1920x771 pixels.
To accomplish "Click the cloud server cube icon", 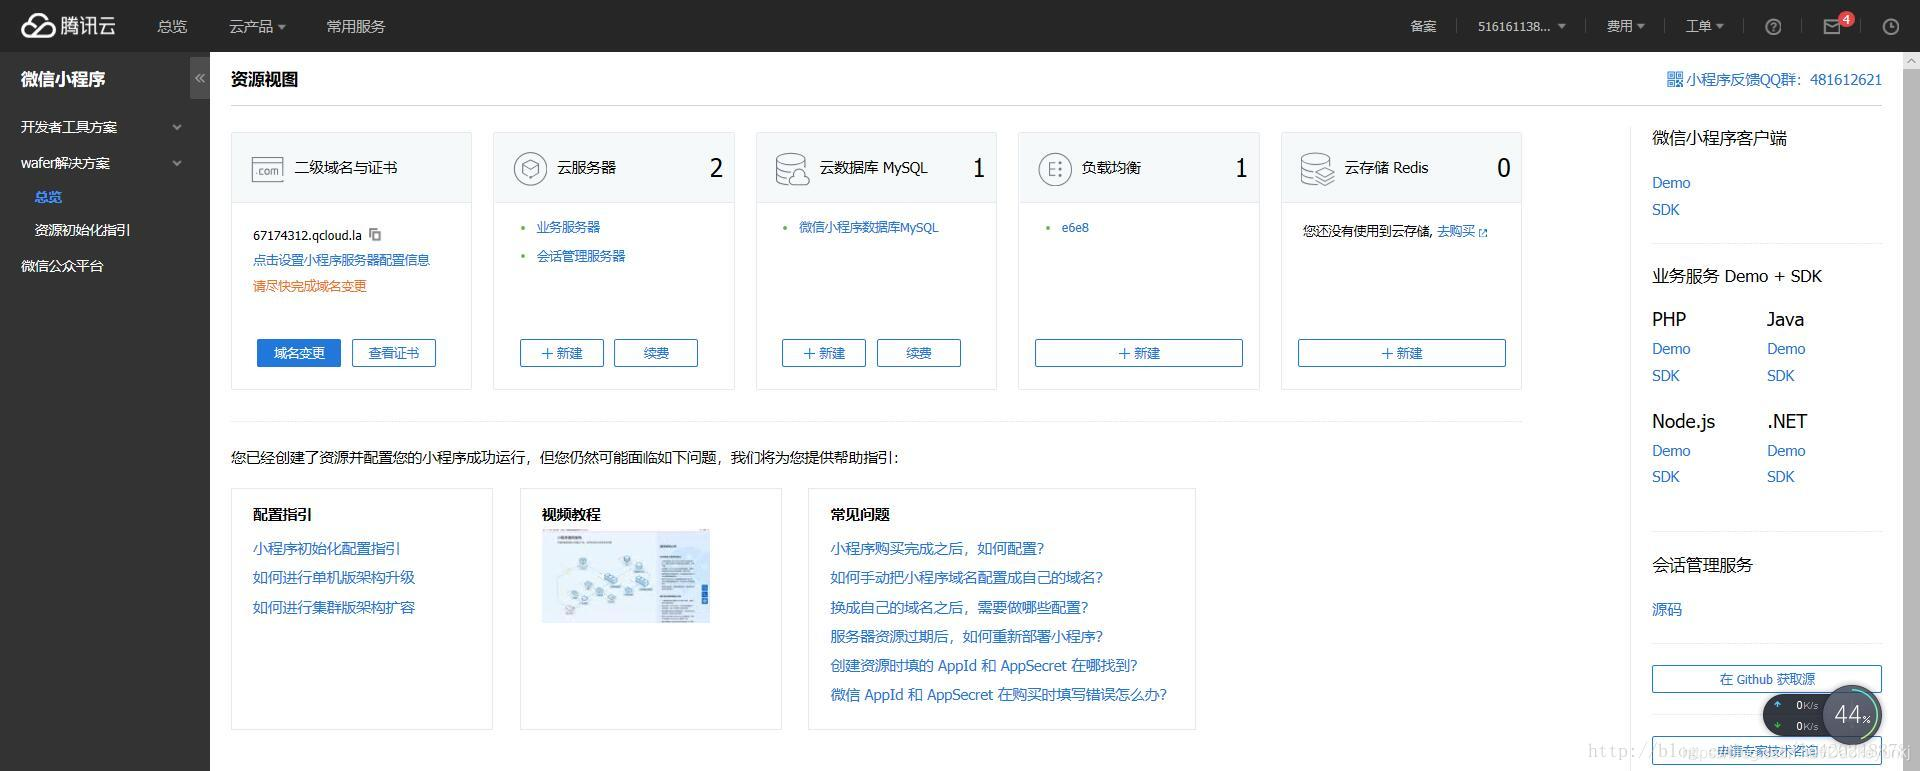I will point(530,168).
